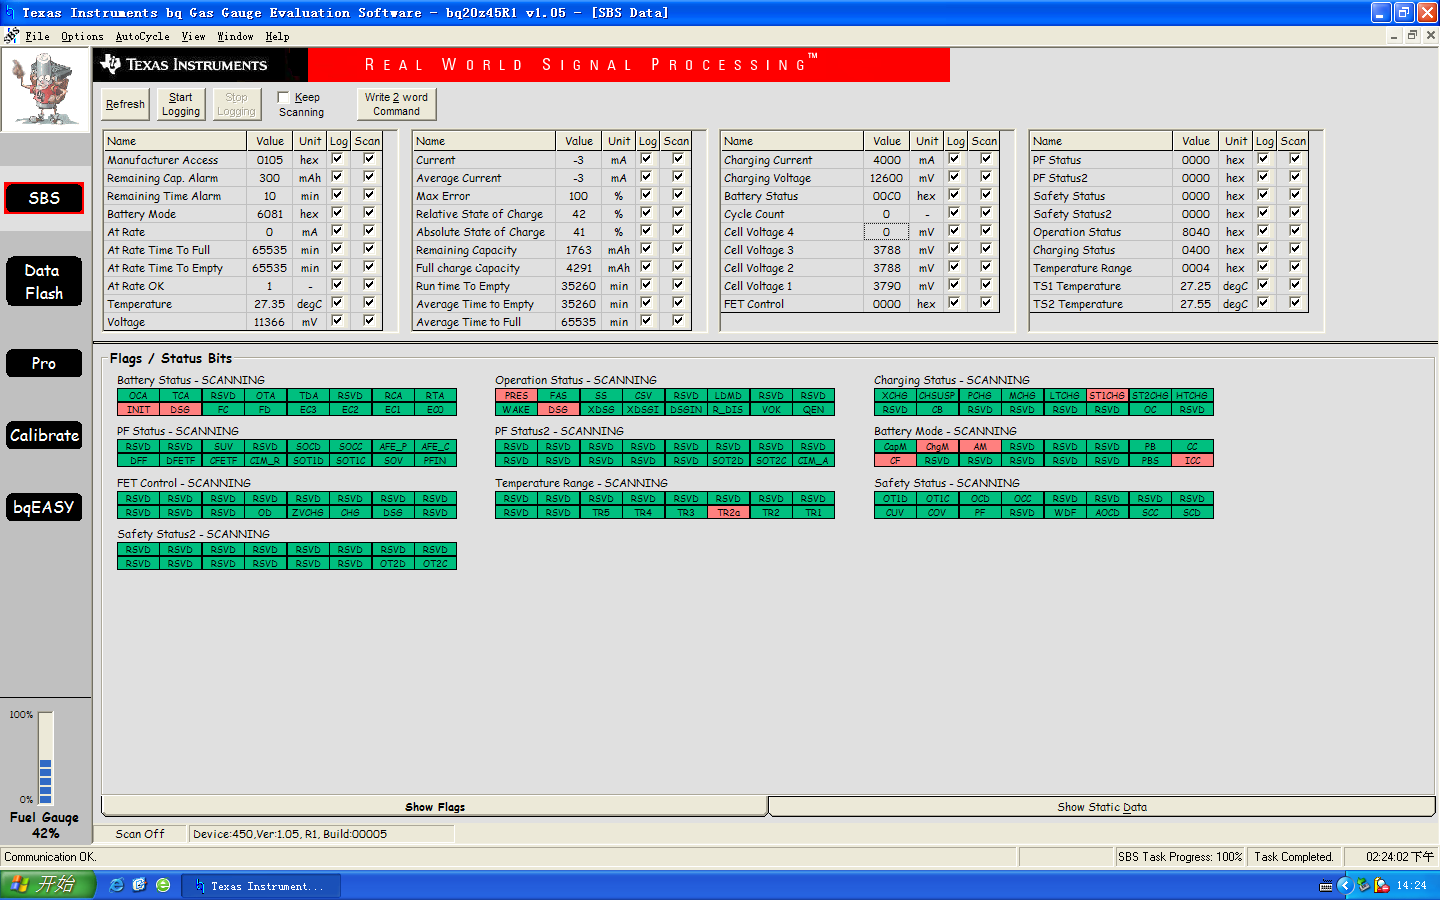Launch Internet Explorer from the quick launch bar
The image size is (1440, 900).
coord(117,885)
